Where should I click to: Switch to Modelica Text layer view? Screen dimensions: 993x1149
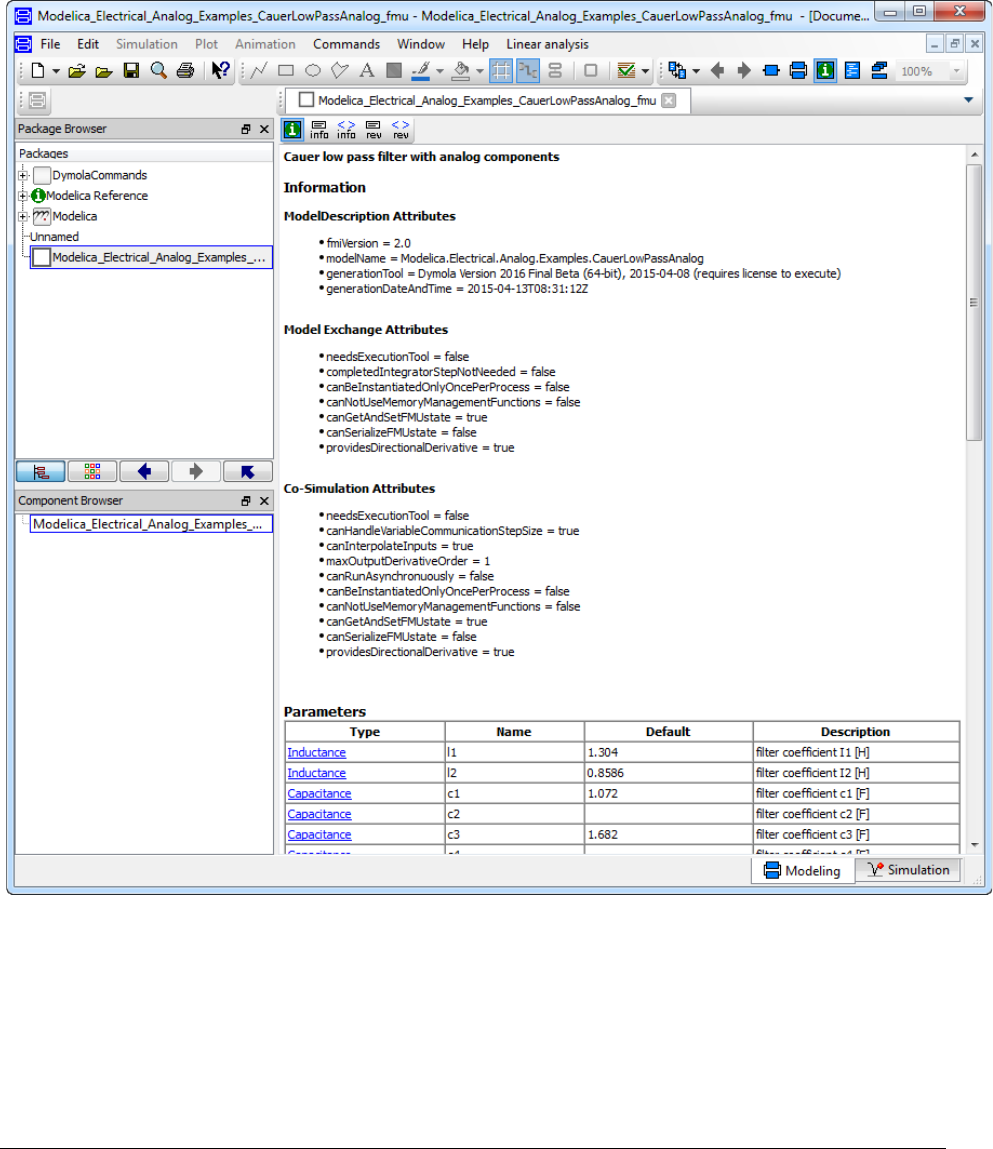tap(852, 71)
